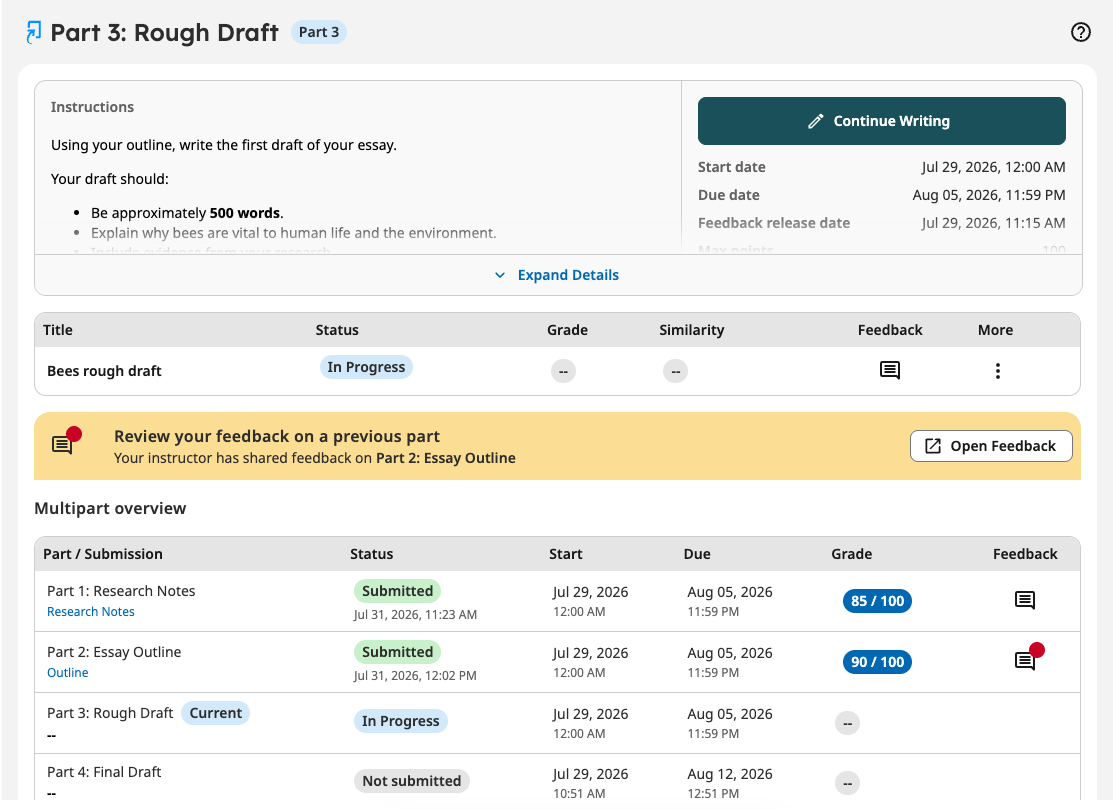
Task: Click the grade dash for Bees rough draft
Action: tap(563, 371)
